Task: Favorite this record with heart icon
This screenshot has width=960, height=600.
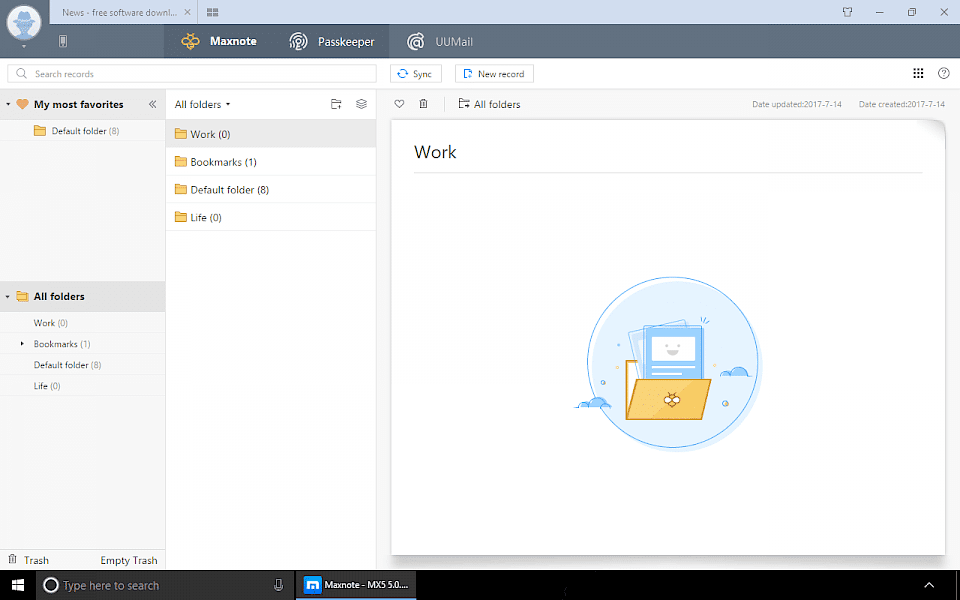Action: pyautogui.click(x=399, y=104)
